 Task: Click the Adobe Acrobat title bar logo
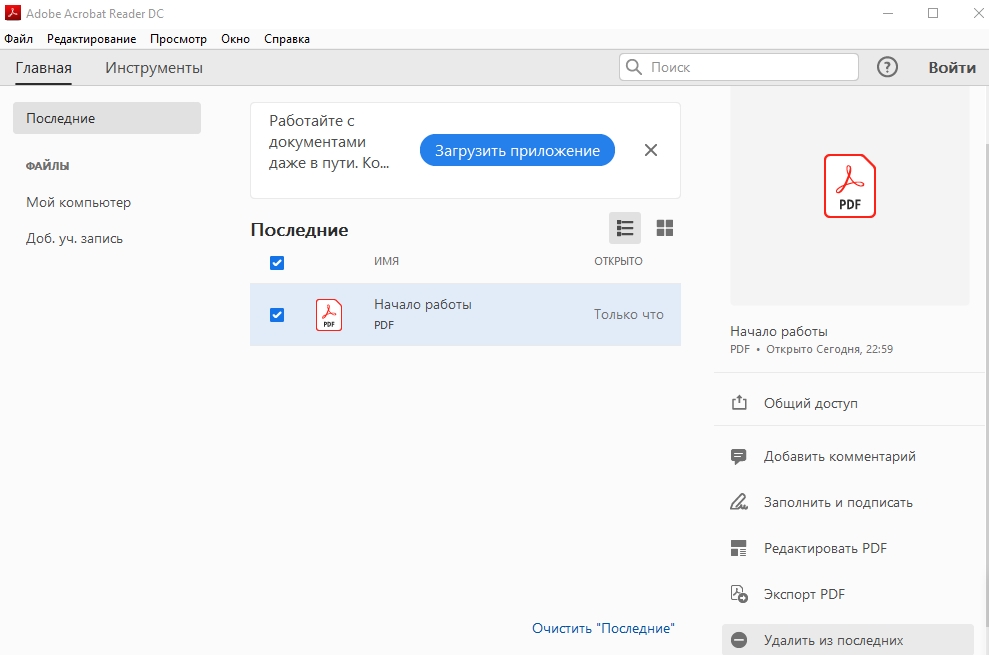coord(13,13)
